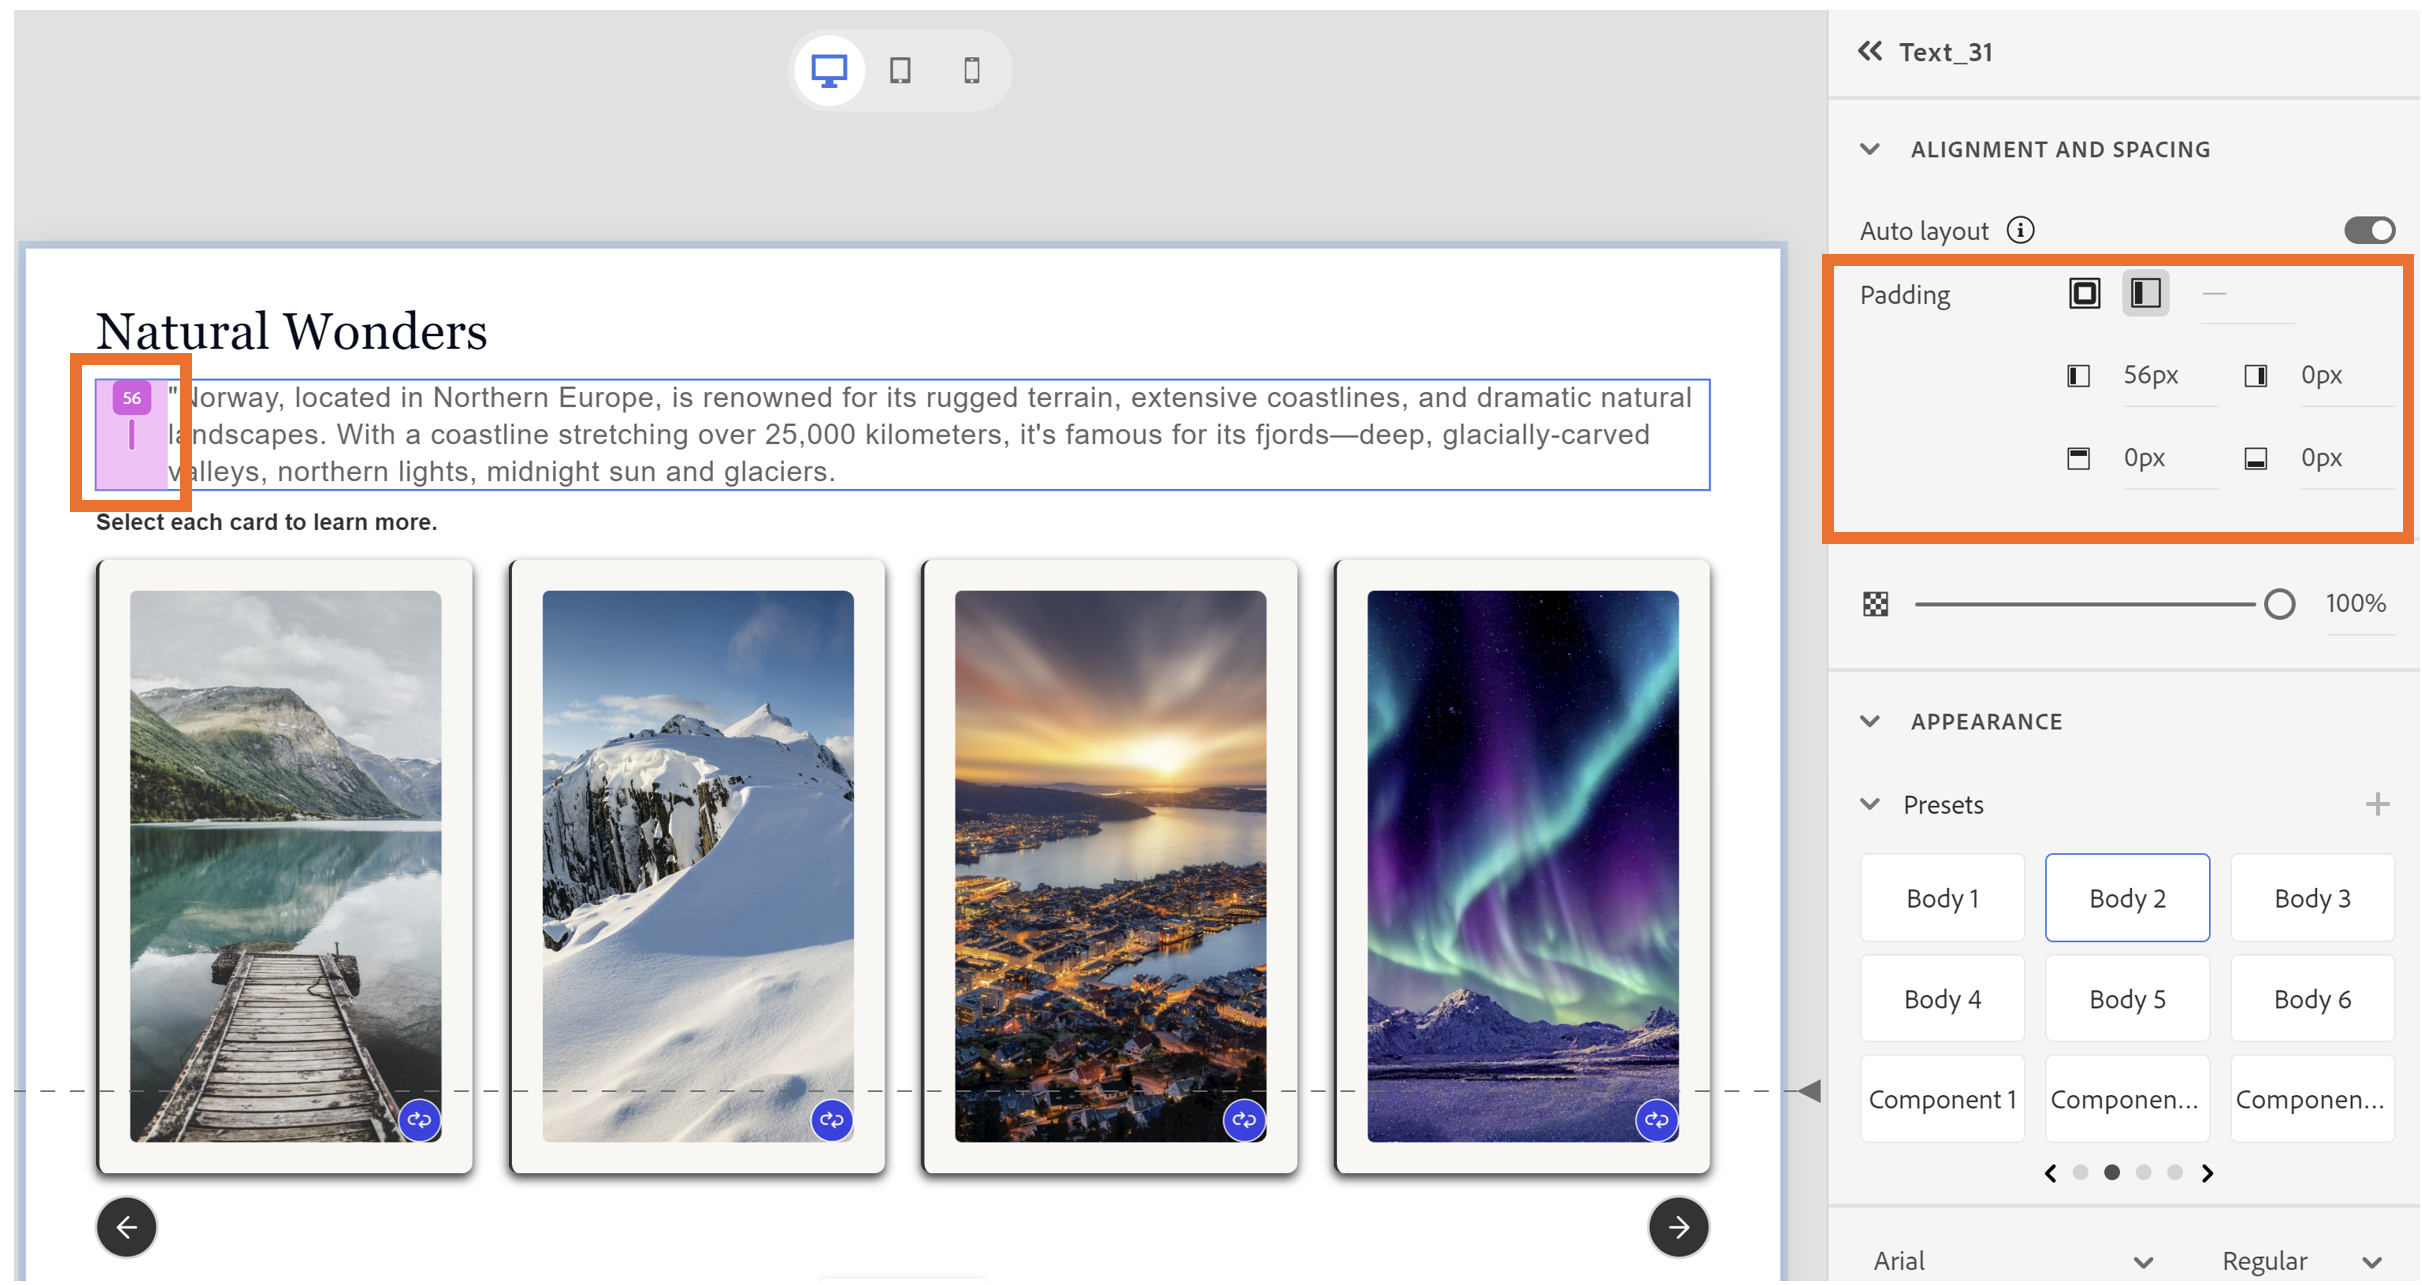The height and width of the screenshot is (1285, 2422).
Task: Switch to tablet device preview
Action: [900, 71]
